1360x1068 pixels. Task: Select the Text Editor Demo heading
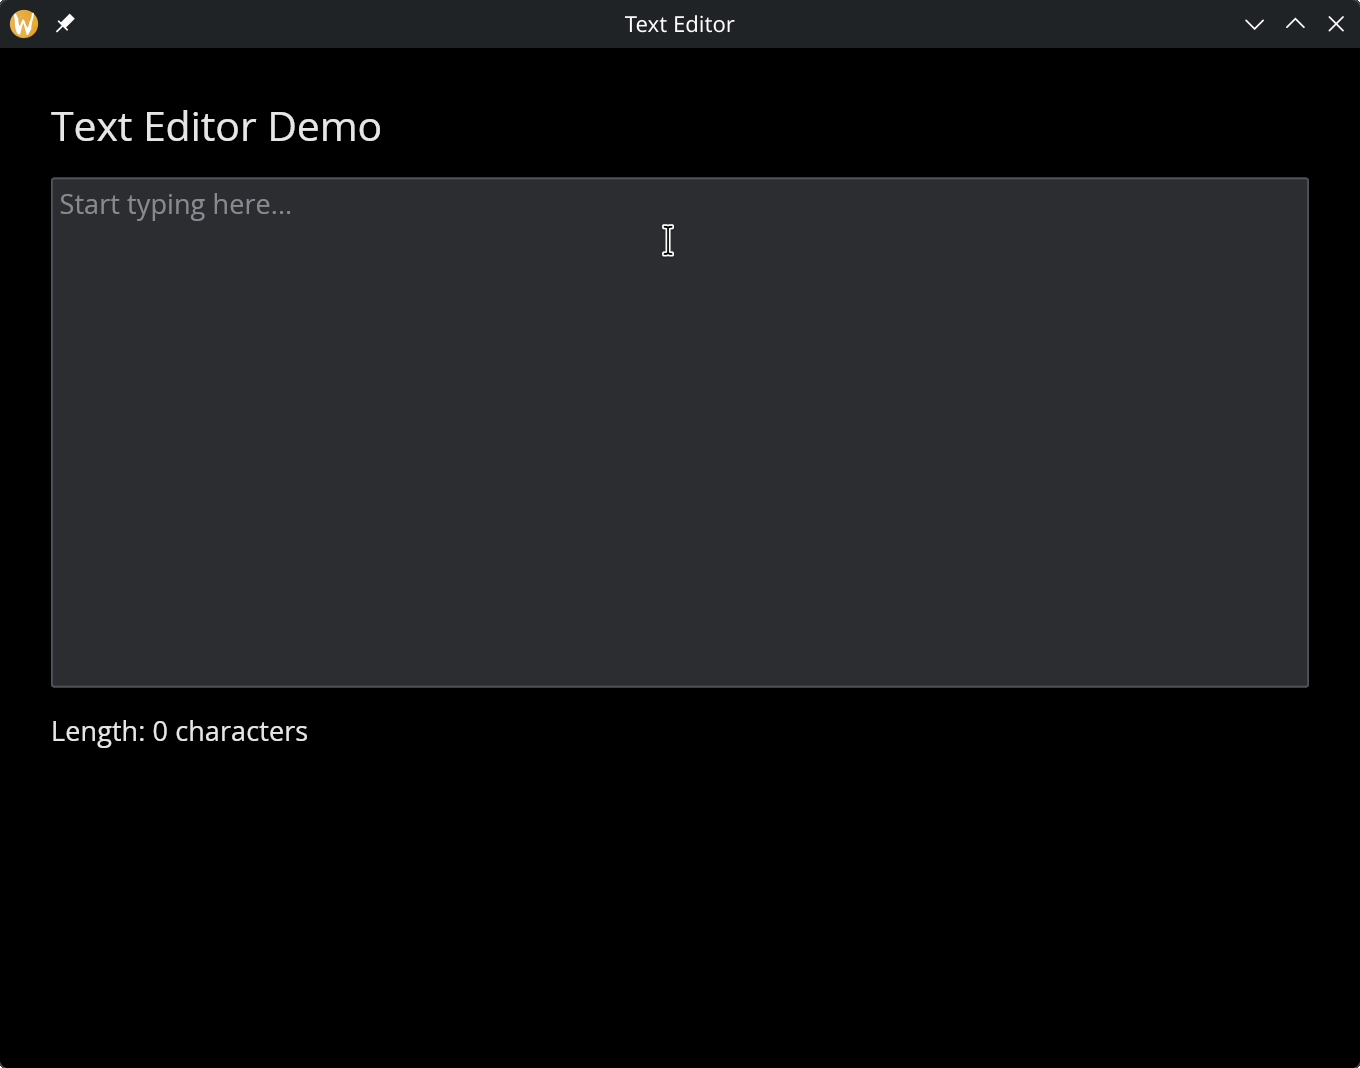click(x=216, y=126)
